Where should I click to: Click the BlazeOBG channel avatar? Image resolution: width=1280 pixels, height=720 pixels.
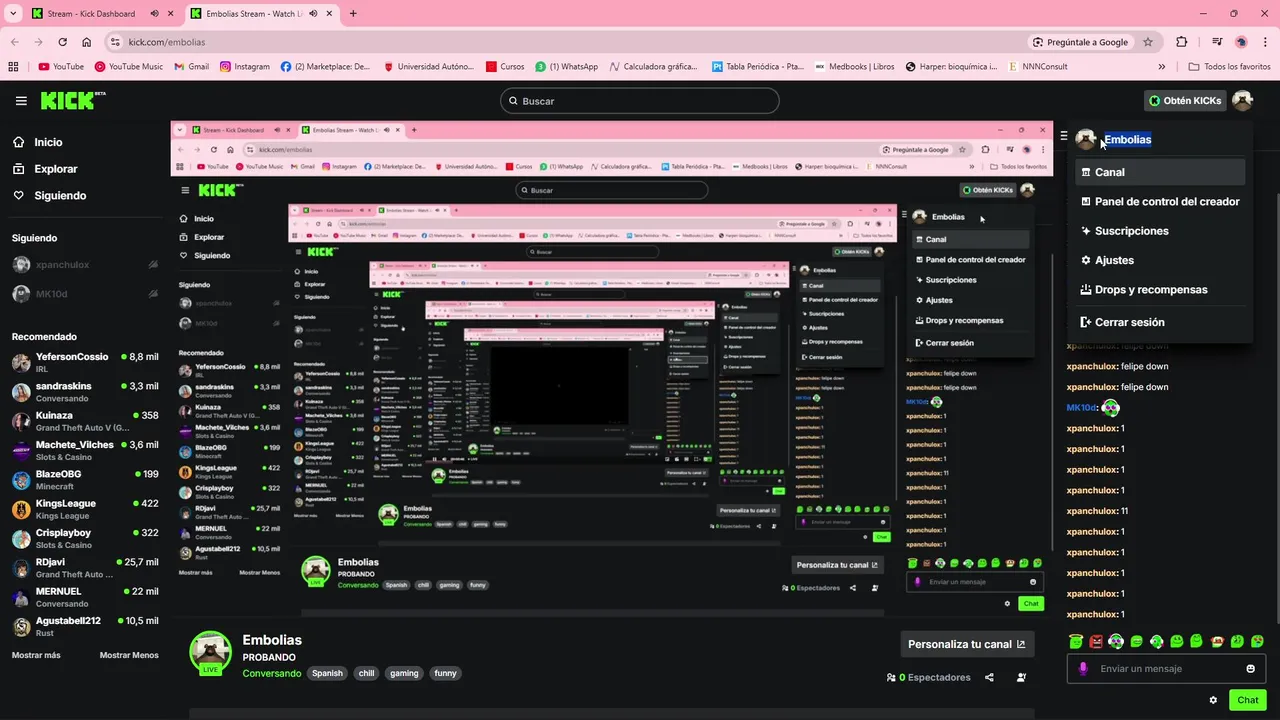pos(21,480)
